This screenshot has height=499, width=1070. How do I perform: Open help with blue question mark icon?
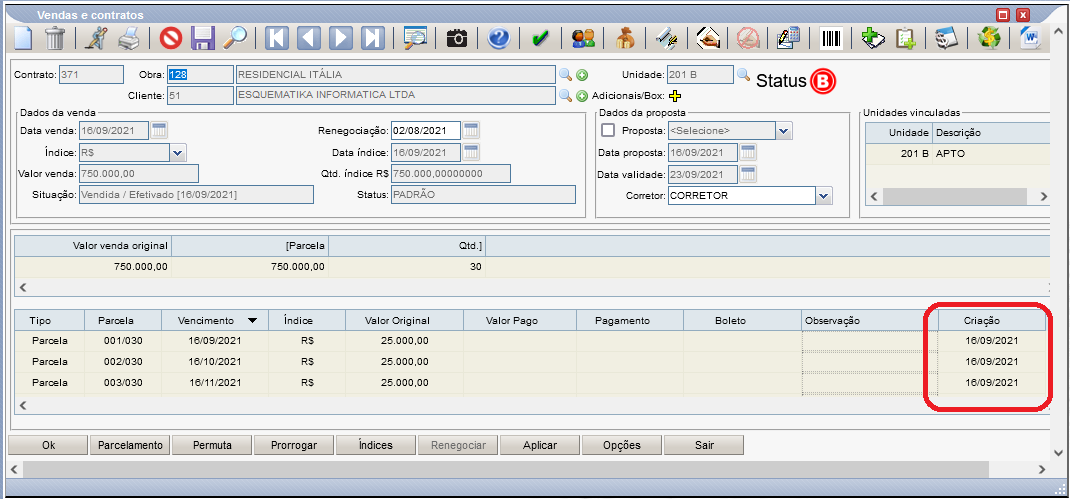click(x=499, y=38)
